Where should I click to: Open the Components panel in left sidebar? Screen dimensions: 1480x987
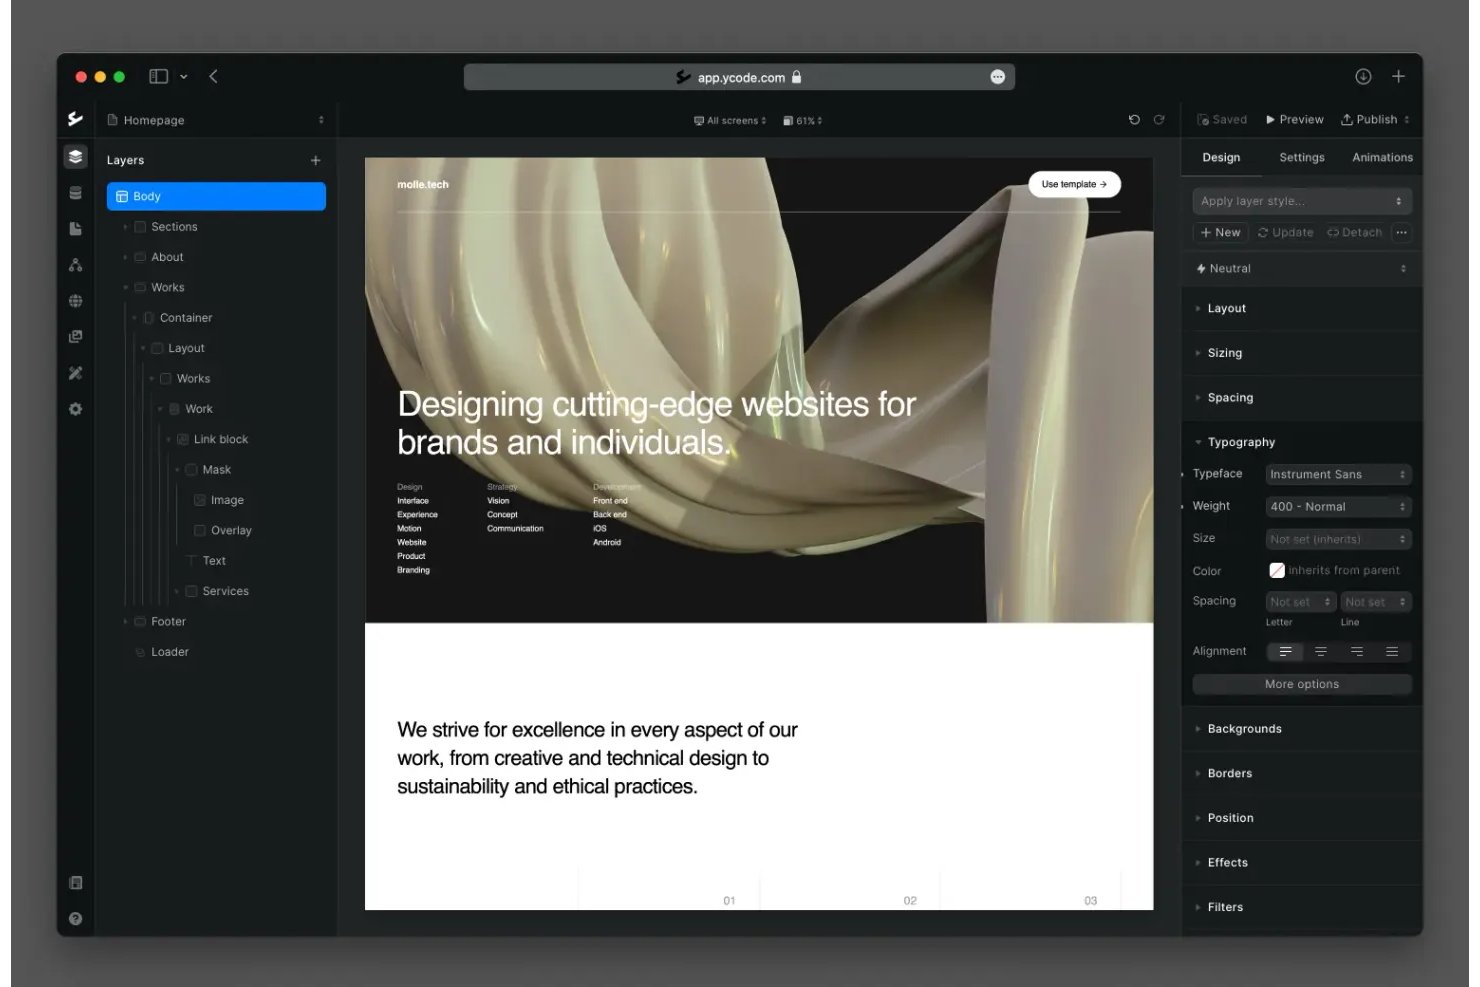pos(75,264)
